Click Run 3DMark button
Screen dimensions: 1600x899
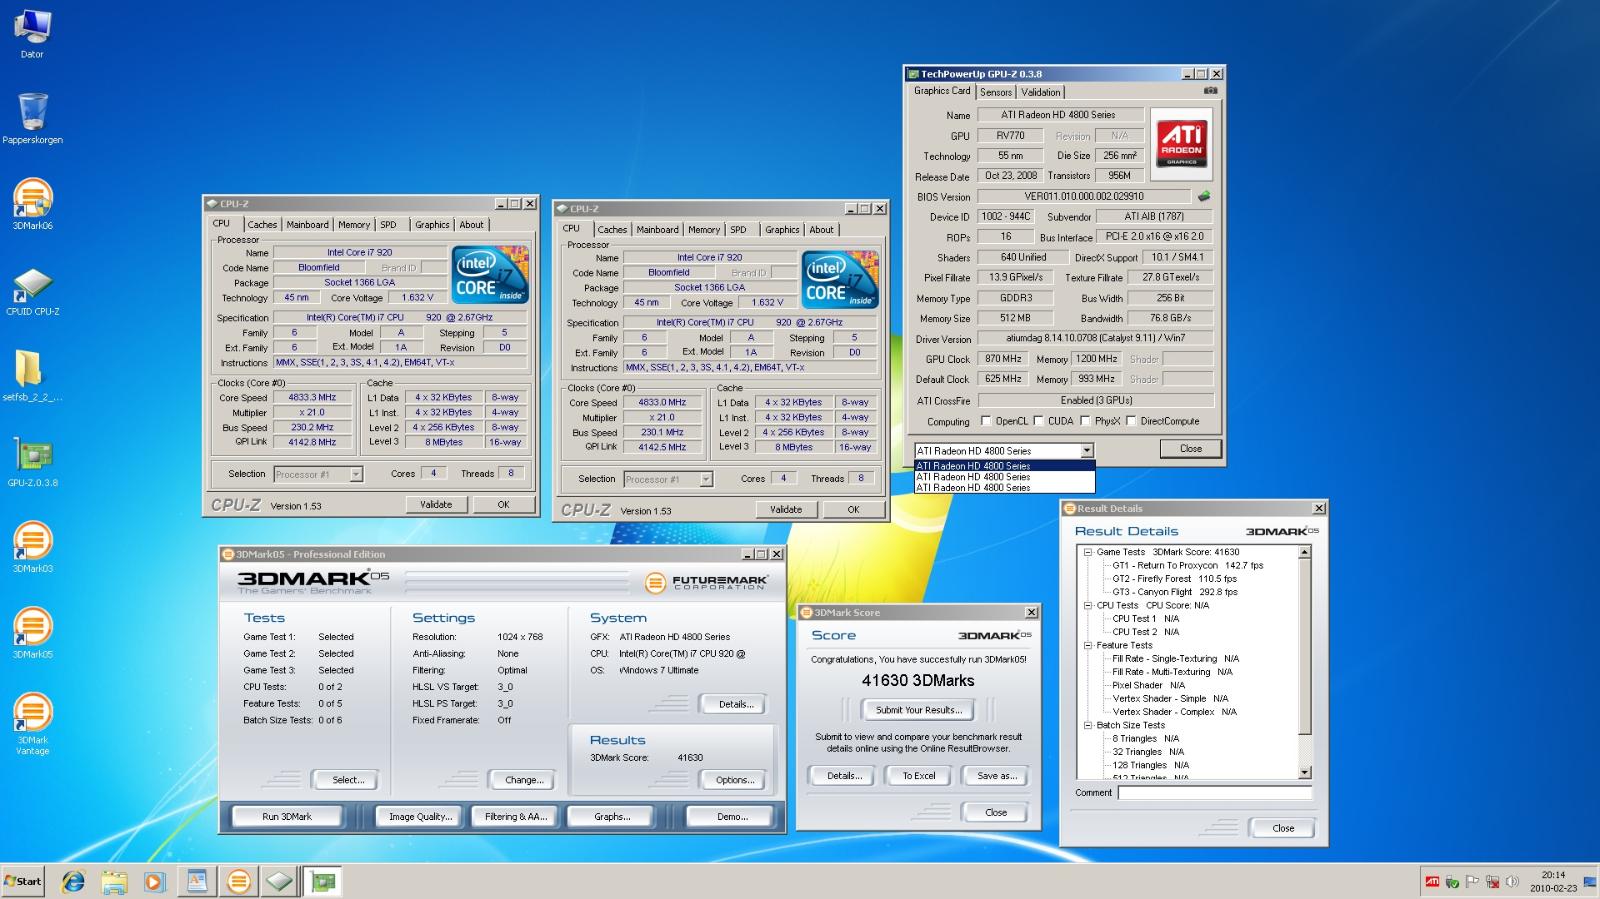pos(287,817)
